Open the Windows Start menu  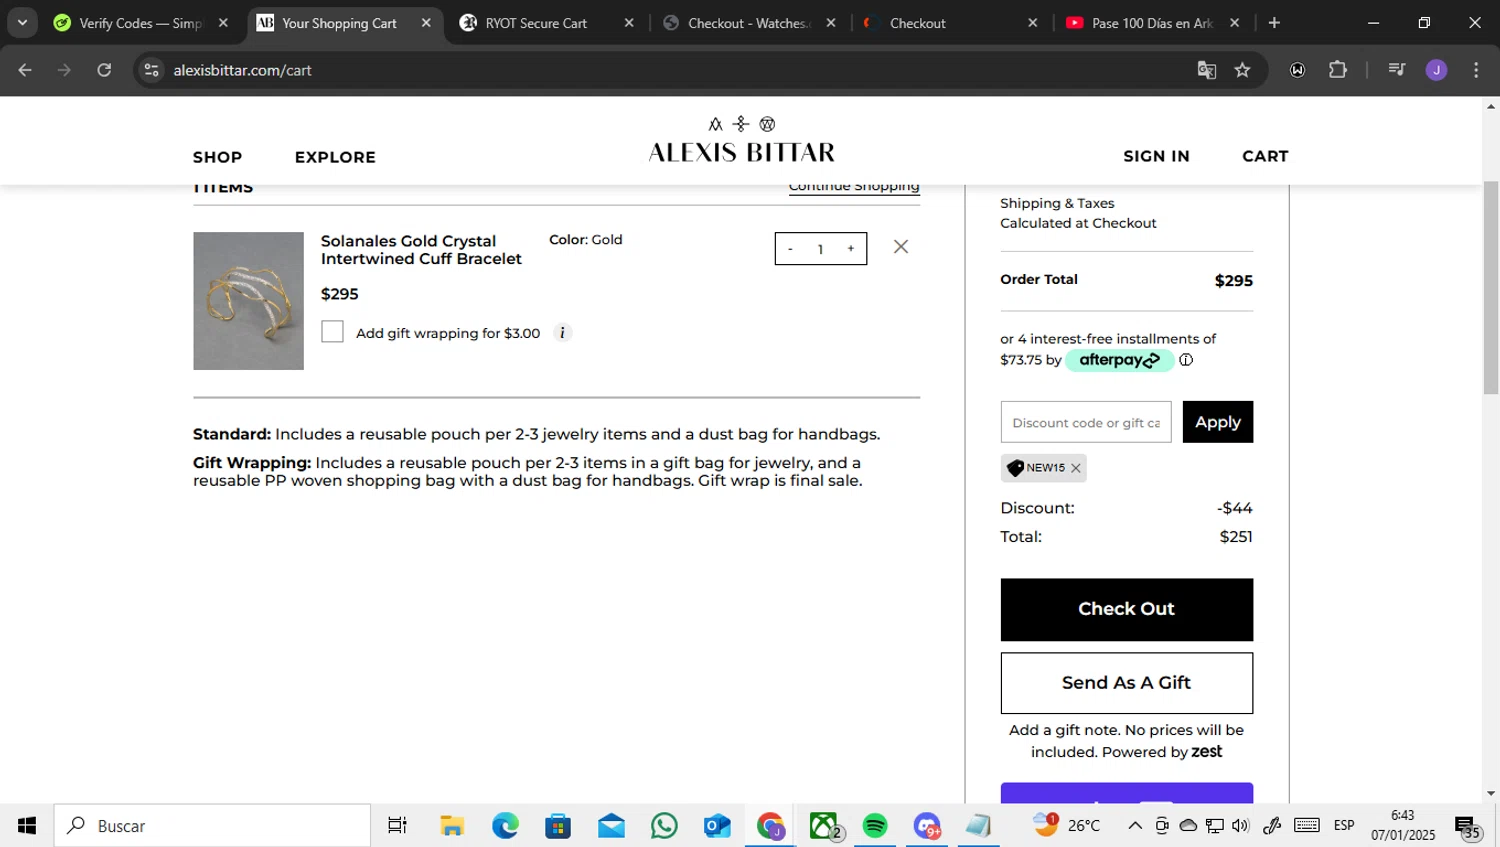(x=27, y=826)
